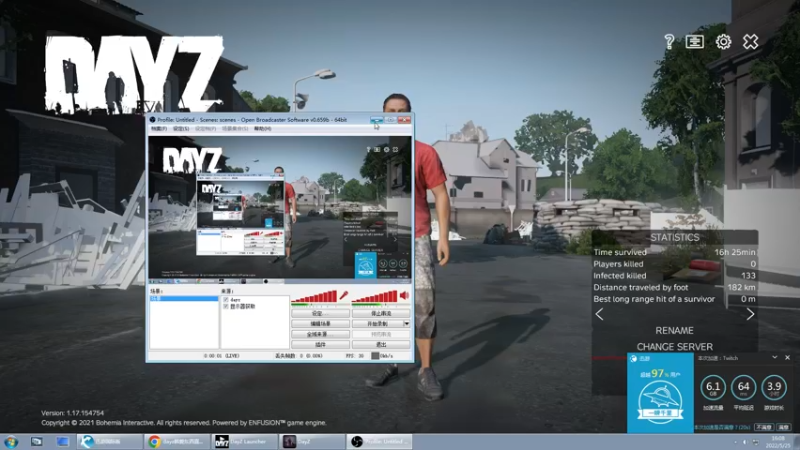Click the Global Sources button in OBS
The image size is (800, 450).
pyautogui.click(x=320, y=335)
